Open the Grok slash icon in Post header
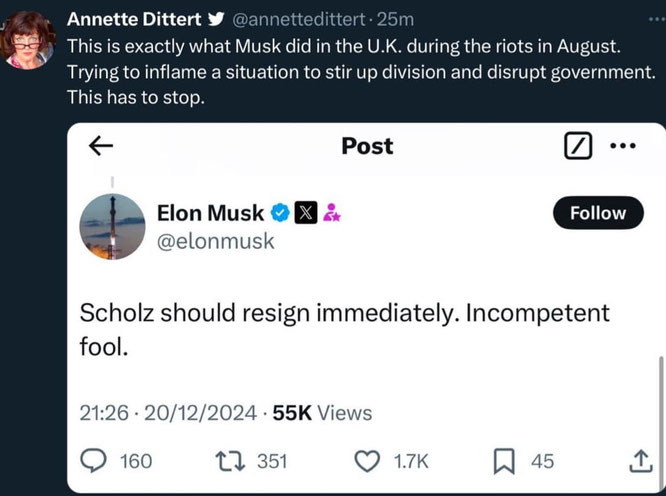Viewport: 666px width, 496px height. [x=578, y=146]
